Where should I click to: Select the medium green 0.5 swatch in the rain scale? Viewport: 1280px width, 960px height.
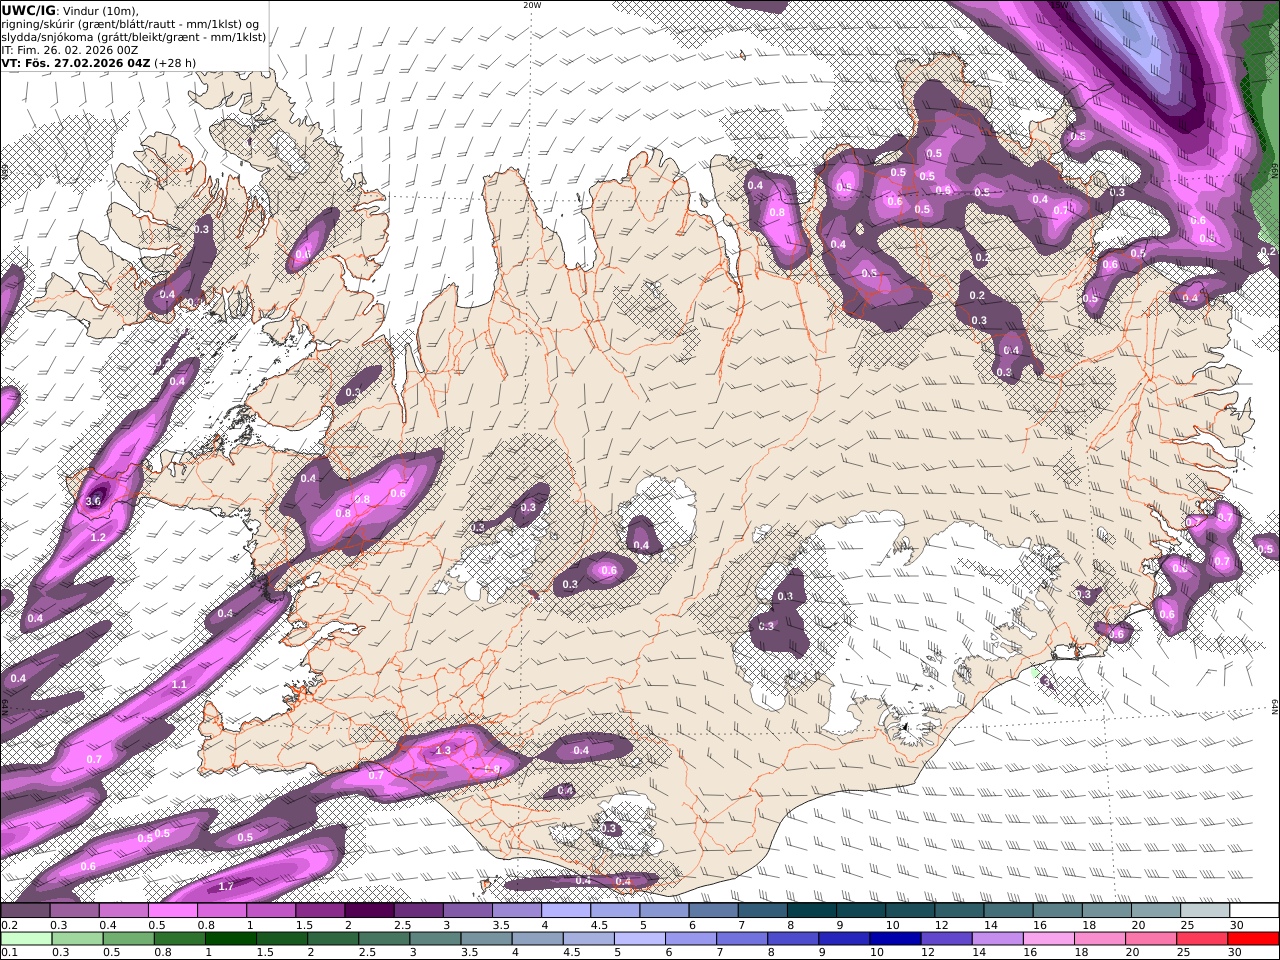(x=128, y=939)
